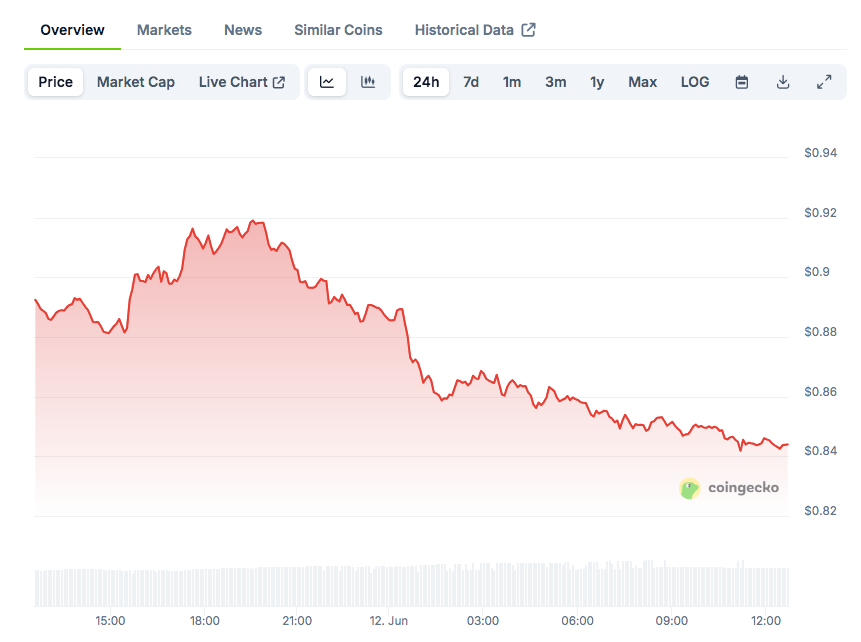Viewport: 861px width, 642px height.
Task: Select the 7d time range
Action: click(x=471, y=82)
